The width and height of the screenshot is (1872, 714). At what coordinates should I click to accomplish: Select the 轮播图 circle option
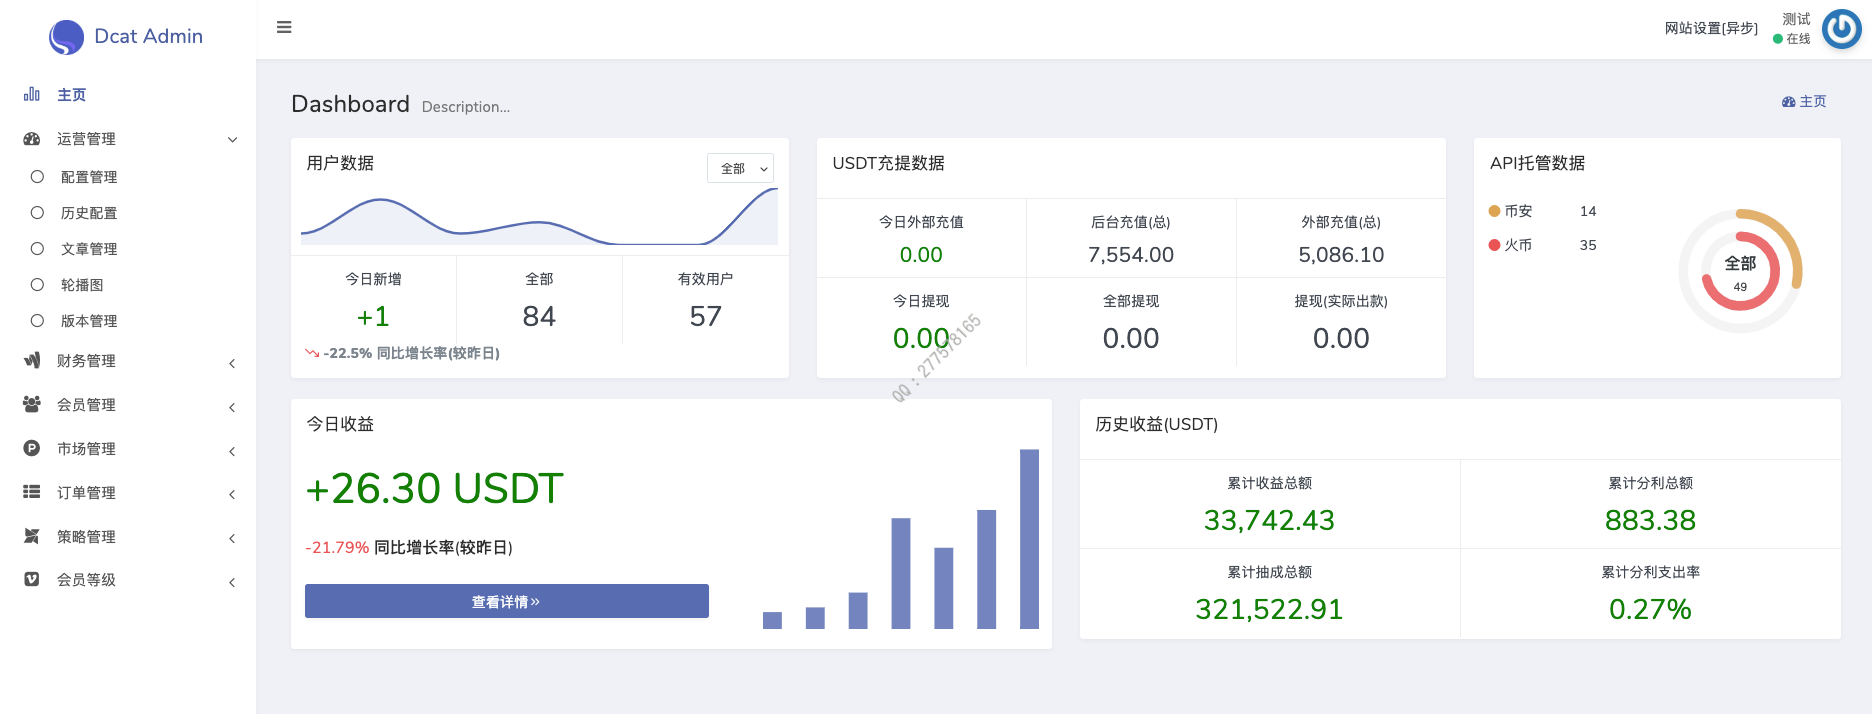[x=37, y=285]
